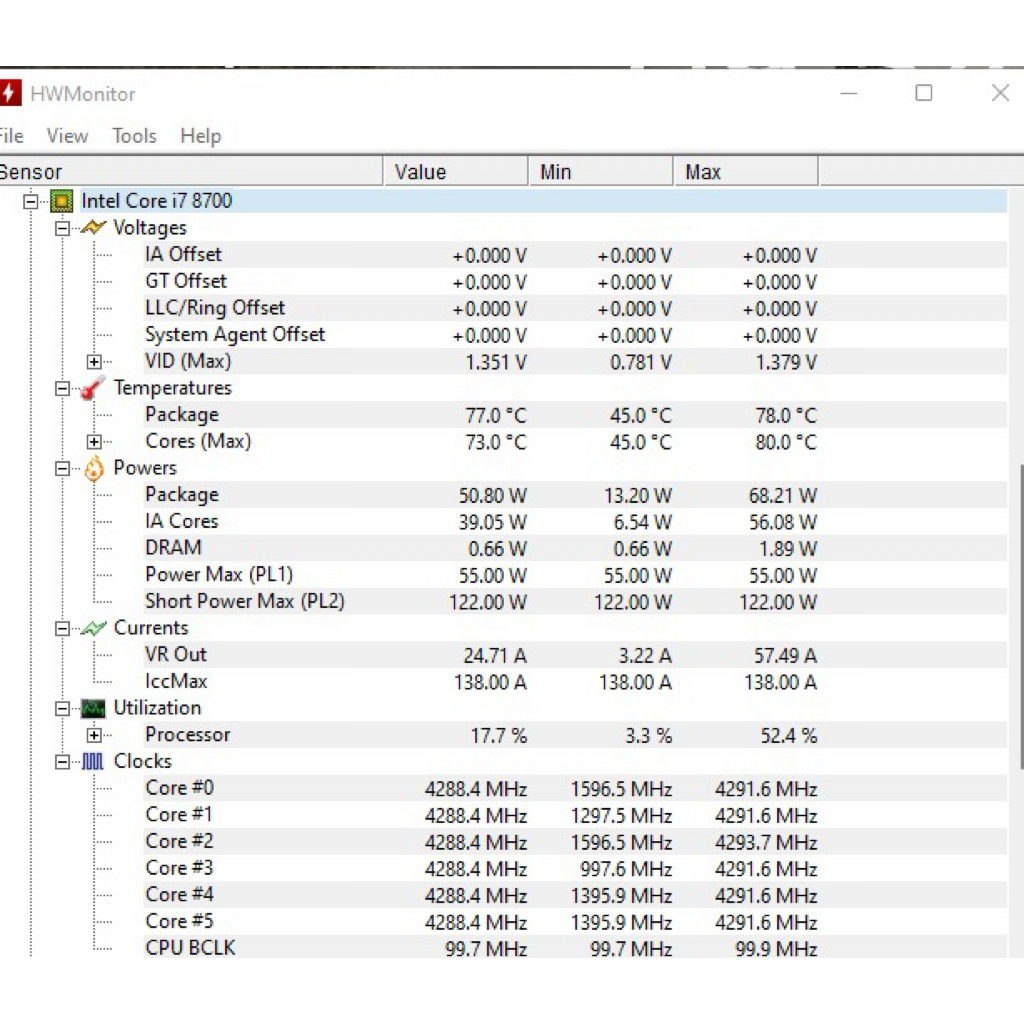Click the Currents green wave icon
The image size is (1024, 1024).
coord(93,629)
